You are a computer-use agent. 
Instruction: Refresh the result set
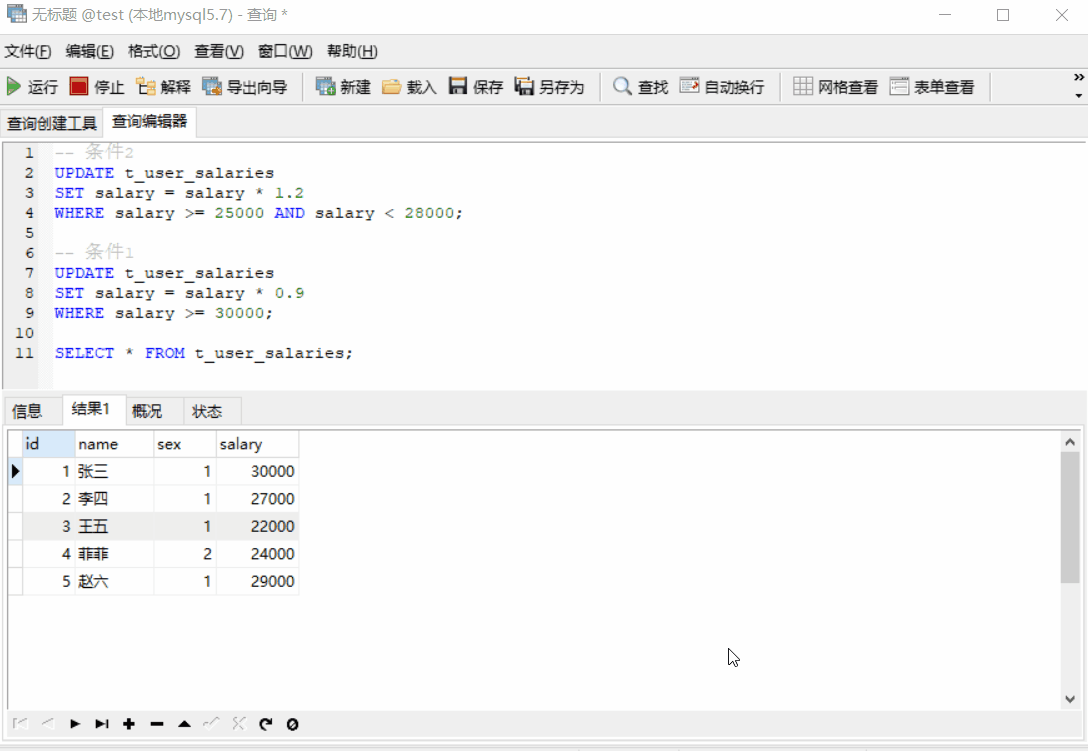(264, 724)
